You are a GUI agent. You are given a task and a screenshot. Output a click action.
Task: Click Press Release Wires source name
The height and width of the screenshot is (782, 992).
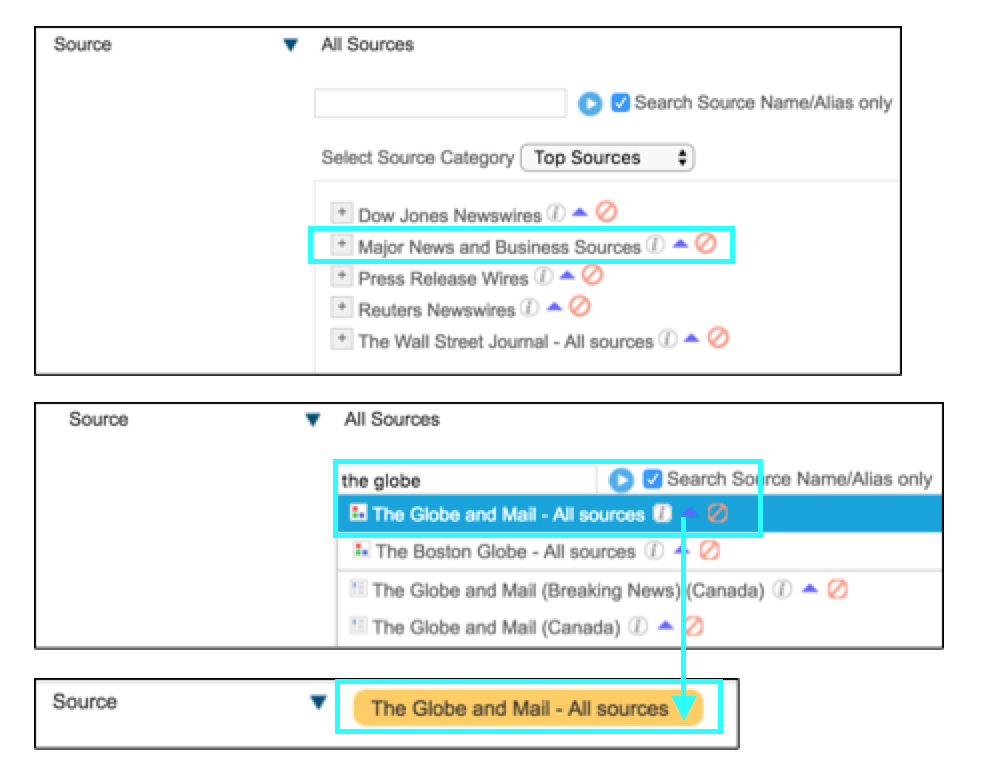(x=443, y=278)
